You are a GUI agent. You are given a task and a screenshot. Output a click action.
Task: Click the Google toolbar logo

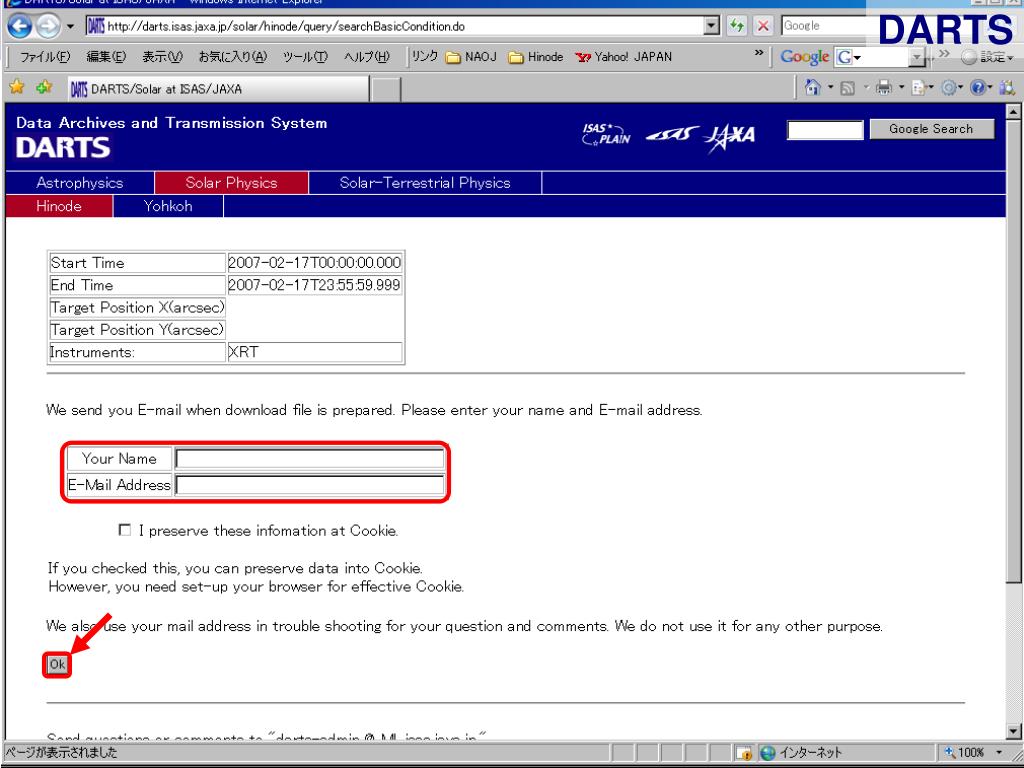click(805, 57)
